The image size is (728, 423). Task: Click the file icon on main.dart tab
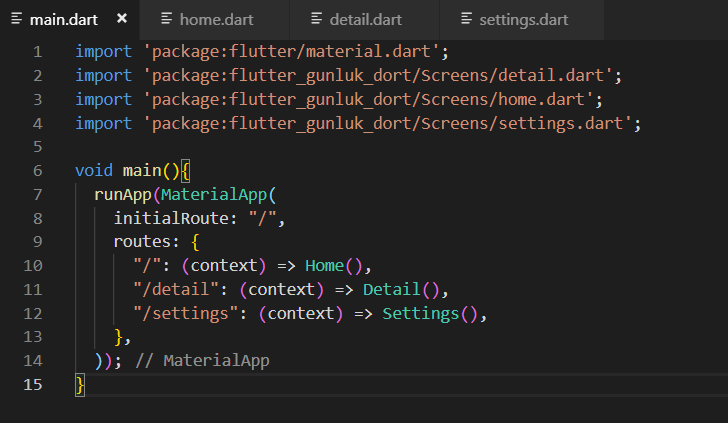[x=17, y=19]
